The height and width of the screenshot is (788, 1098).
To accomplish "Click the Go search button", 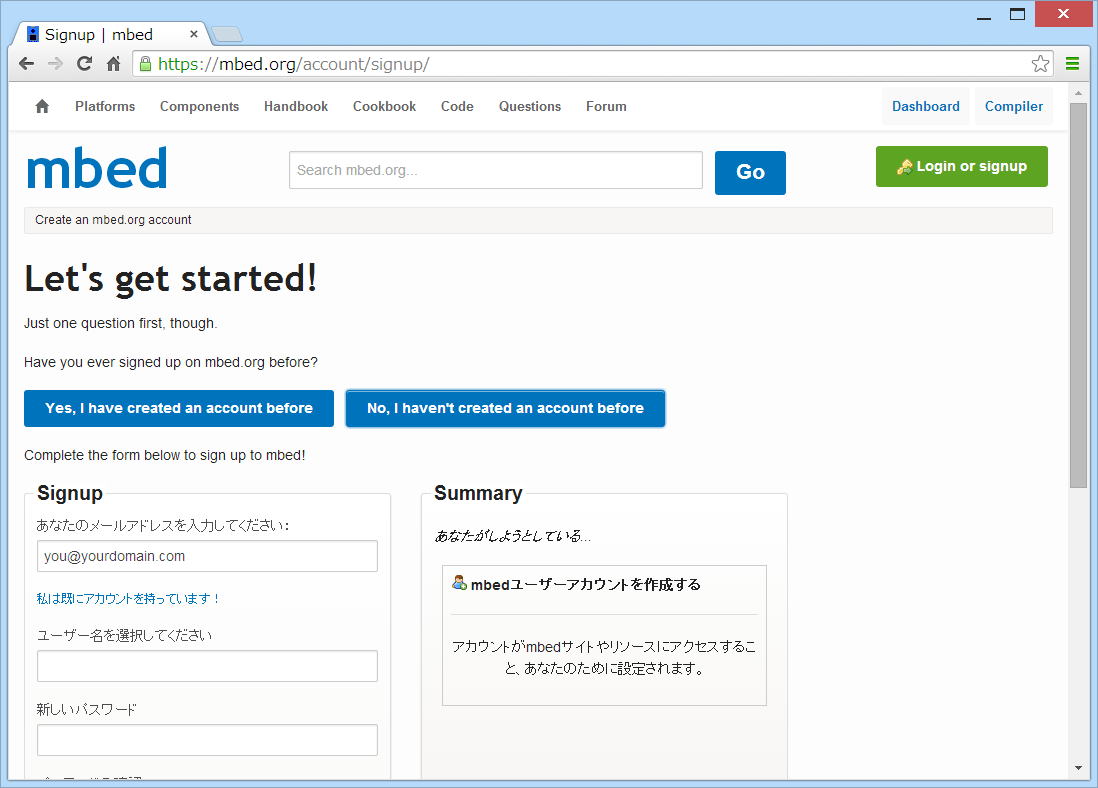I will [x=750, y=172].
